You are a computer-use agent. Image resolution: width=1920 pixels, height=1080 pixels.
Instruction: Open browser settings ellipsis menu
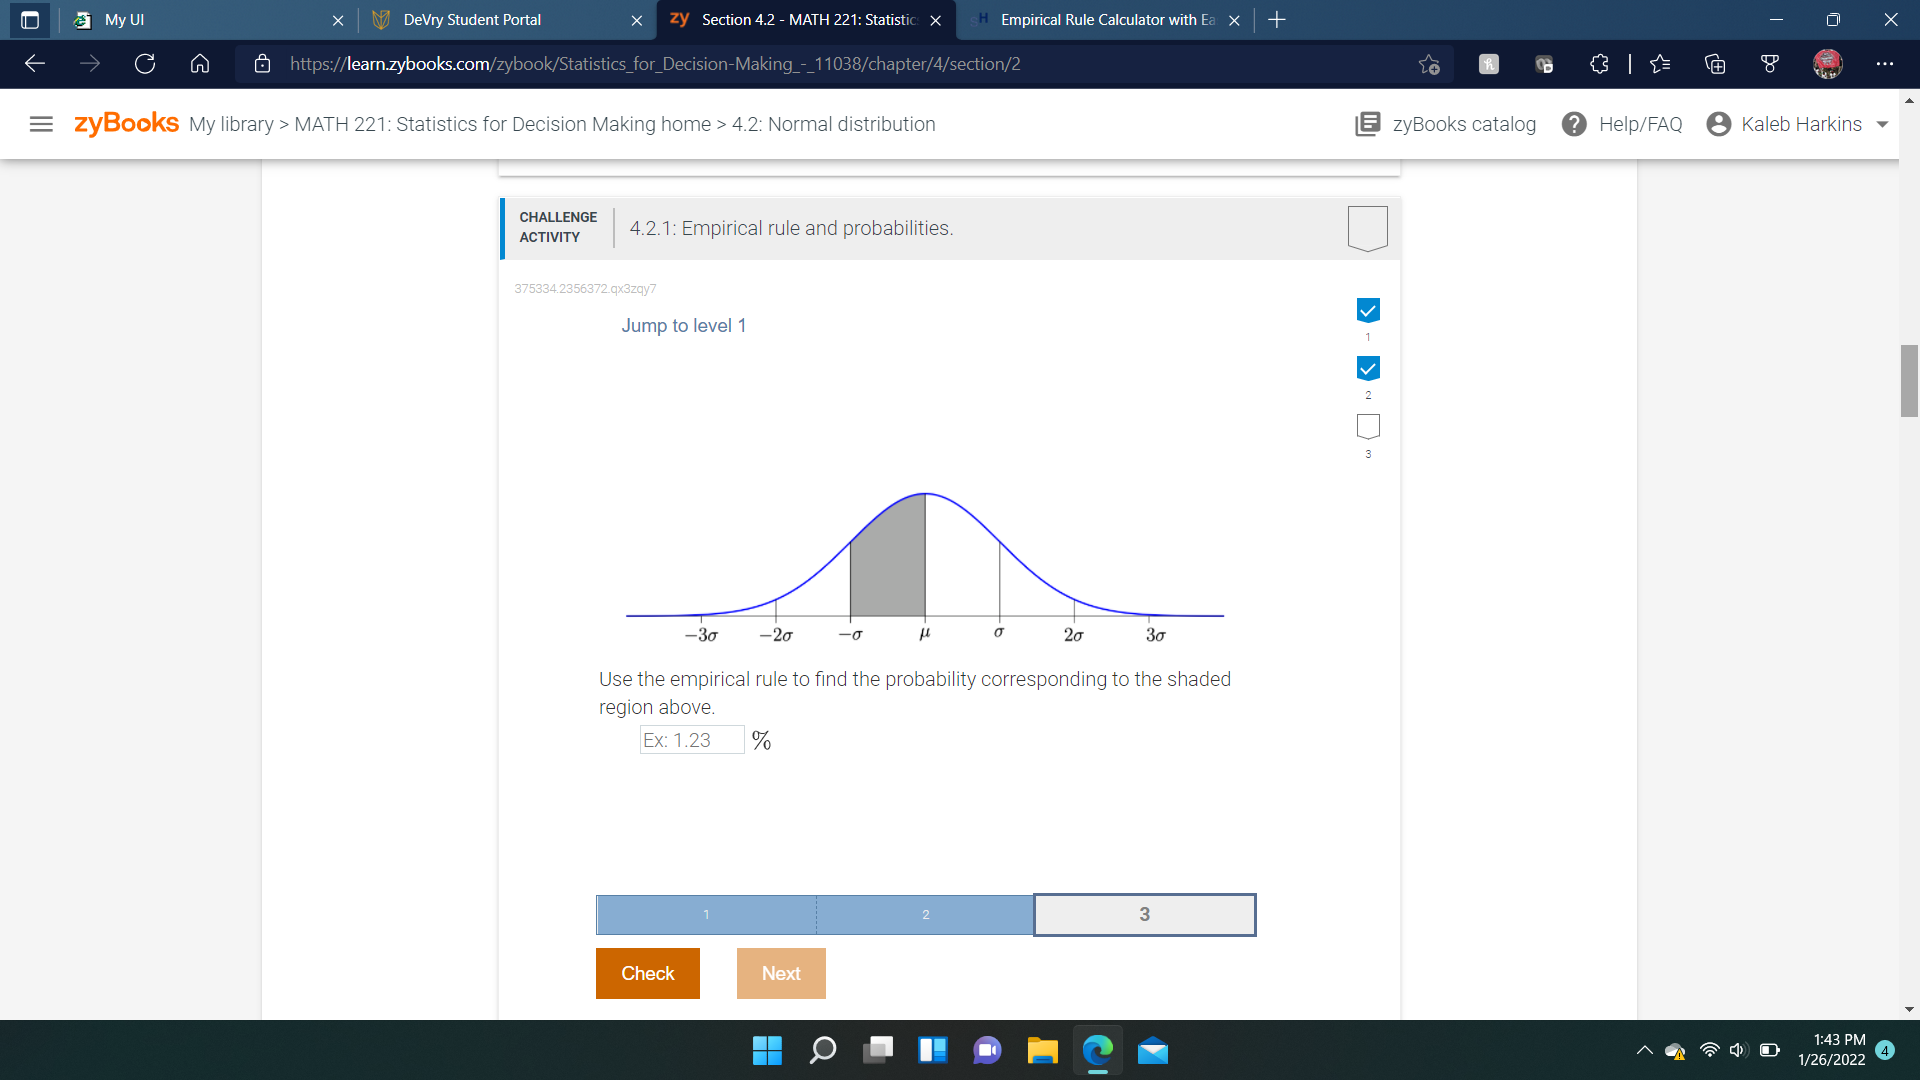[1885, 64]
